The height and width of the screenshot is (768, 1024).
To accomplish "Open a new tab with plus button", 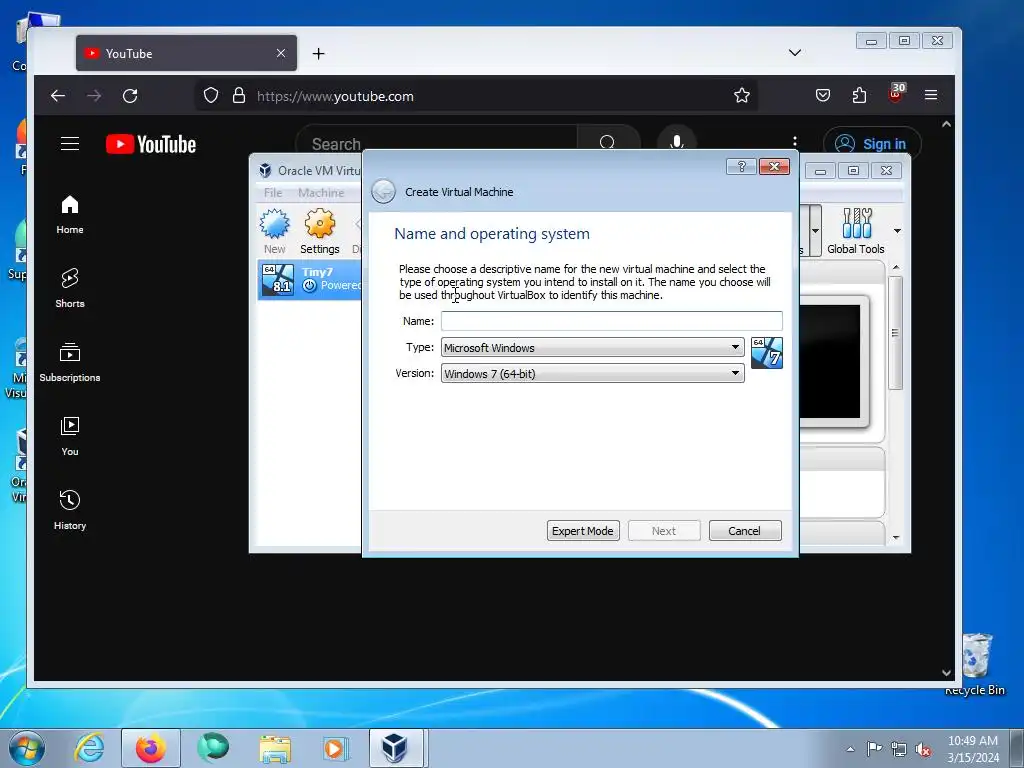I will [318, 54].
